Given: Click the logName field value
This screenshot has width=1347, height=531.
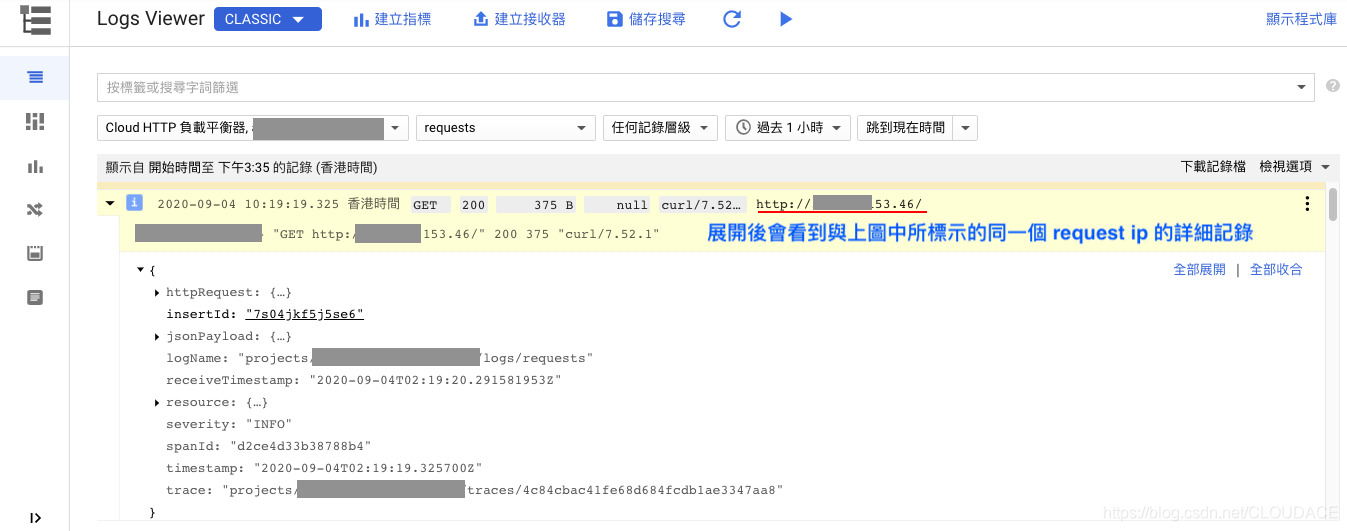Looking at the screenshot, I should (x=415, y=358).
